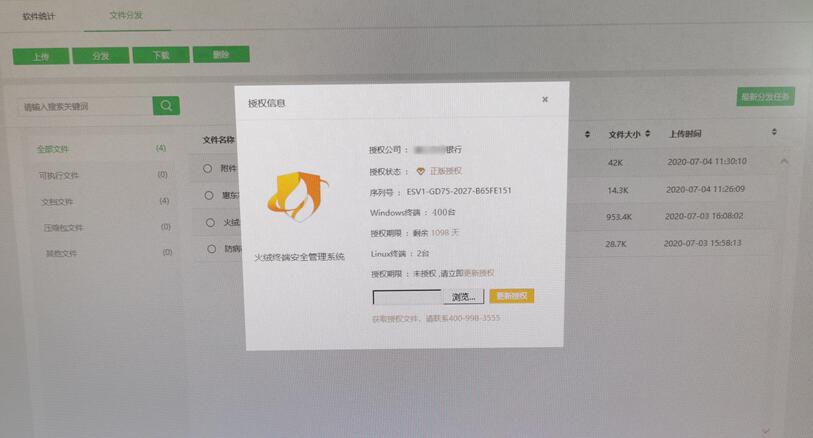The width and height of the screenshot is (813, 438).
Task: Click the Huorong flame shield logo
Action: (x=297, y=196)
